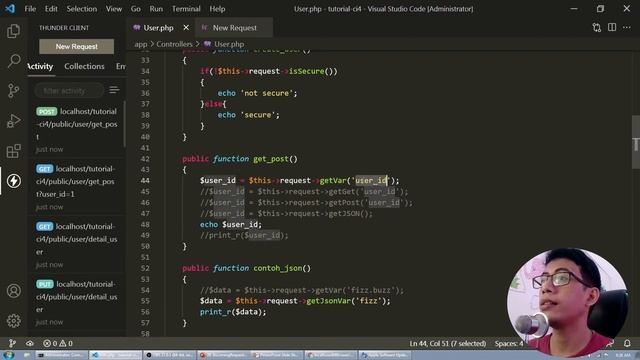Screen dimensions: 640x360
Task: Select the Thunder Client lightning icon
Action: (13, 181)
